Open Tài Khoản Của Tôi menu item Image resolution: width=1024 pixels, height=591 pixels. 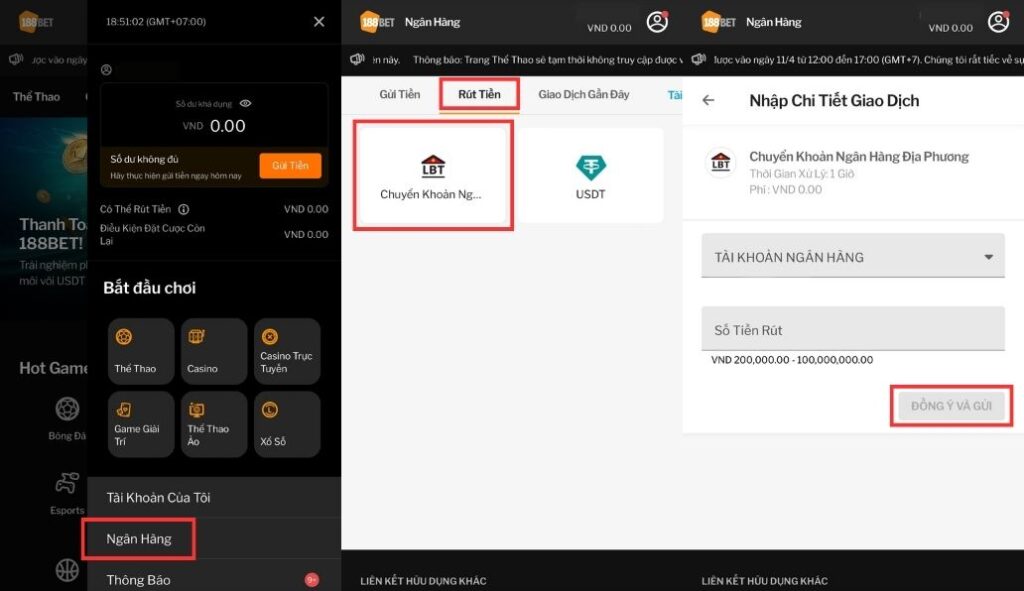point(214,498)
